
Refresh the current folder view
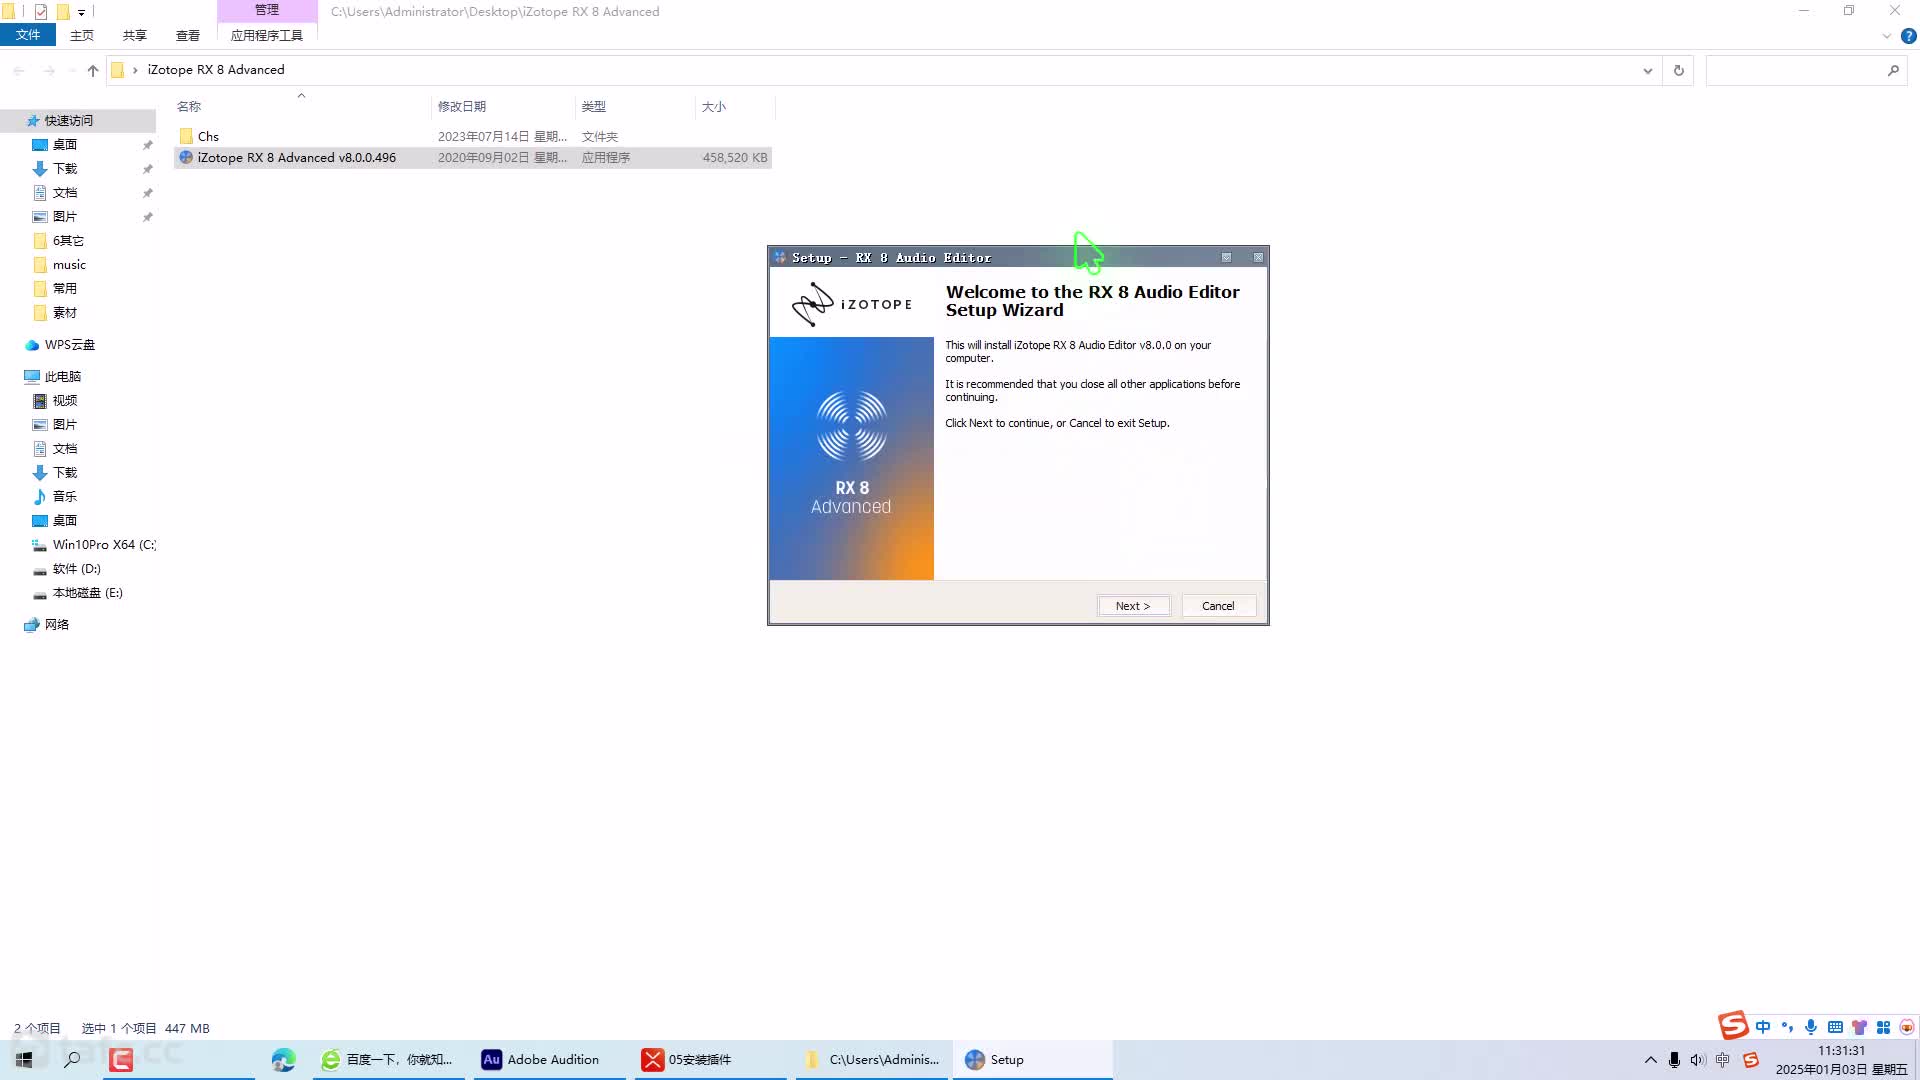coord(1679,70)
